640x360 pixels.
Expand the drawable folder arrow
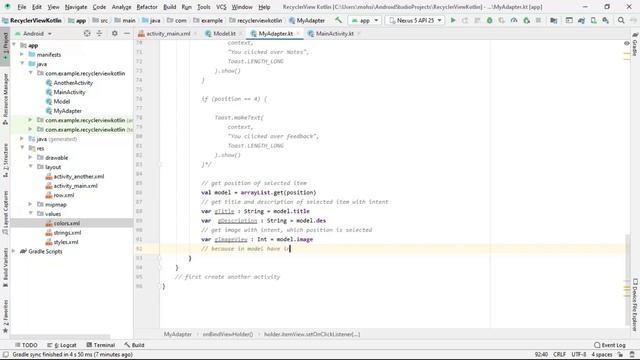[30, 158]
